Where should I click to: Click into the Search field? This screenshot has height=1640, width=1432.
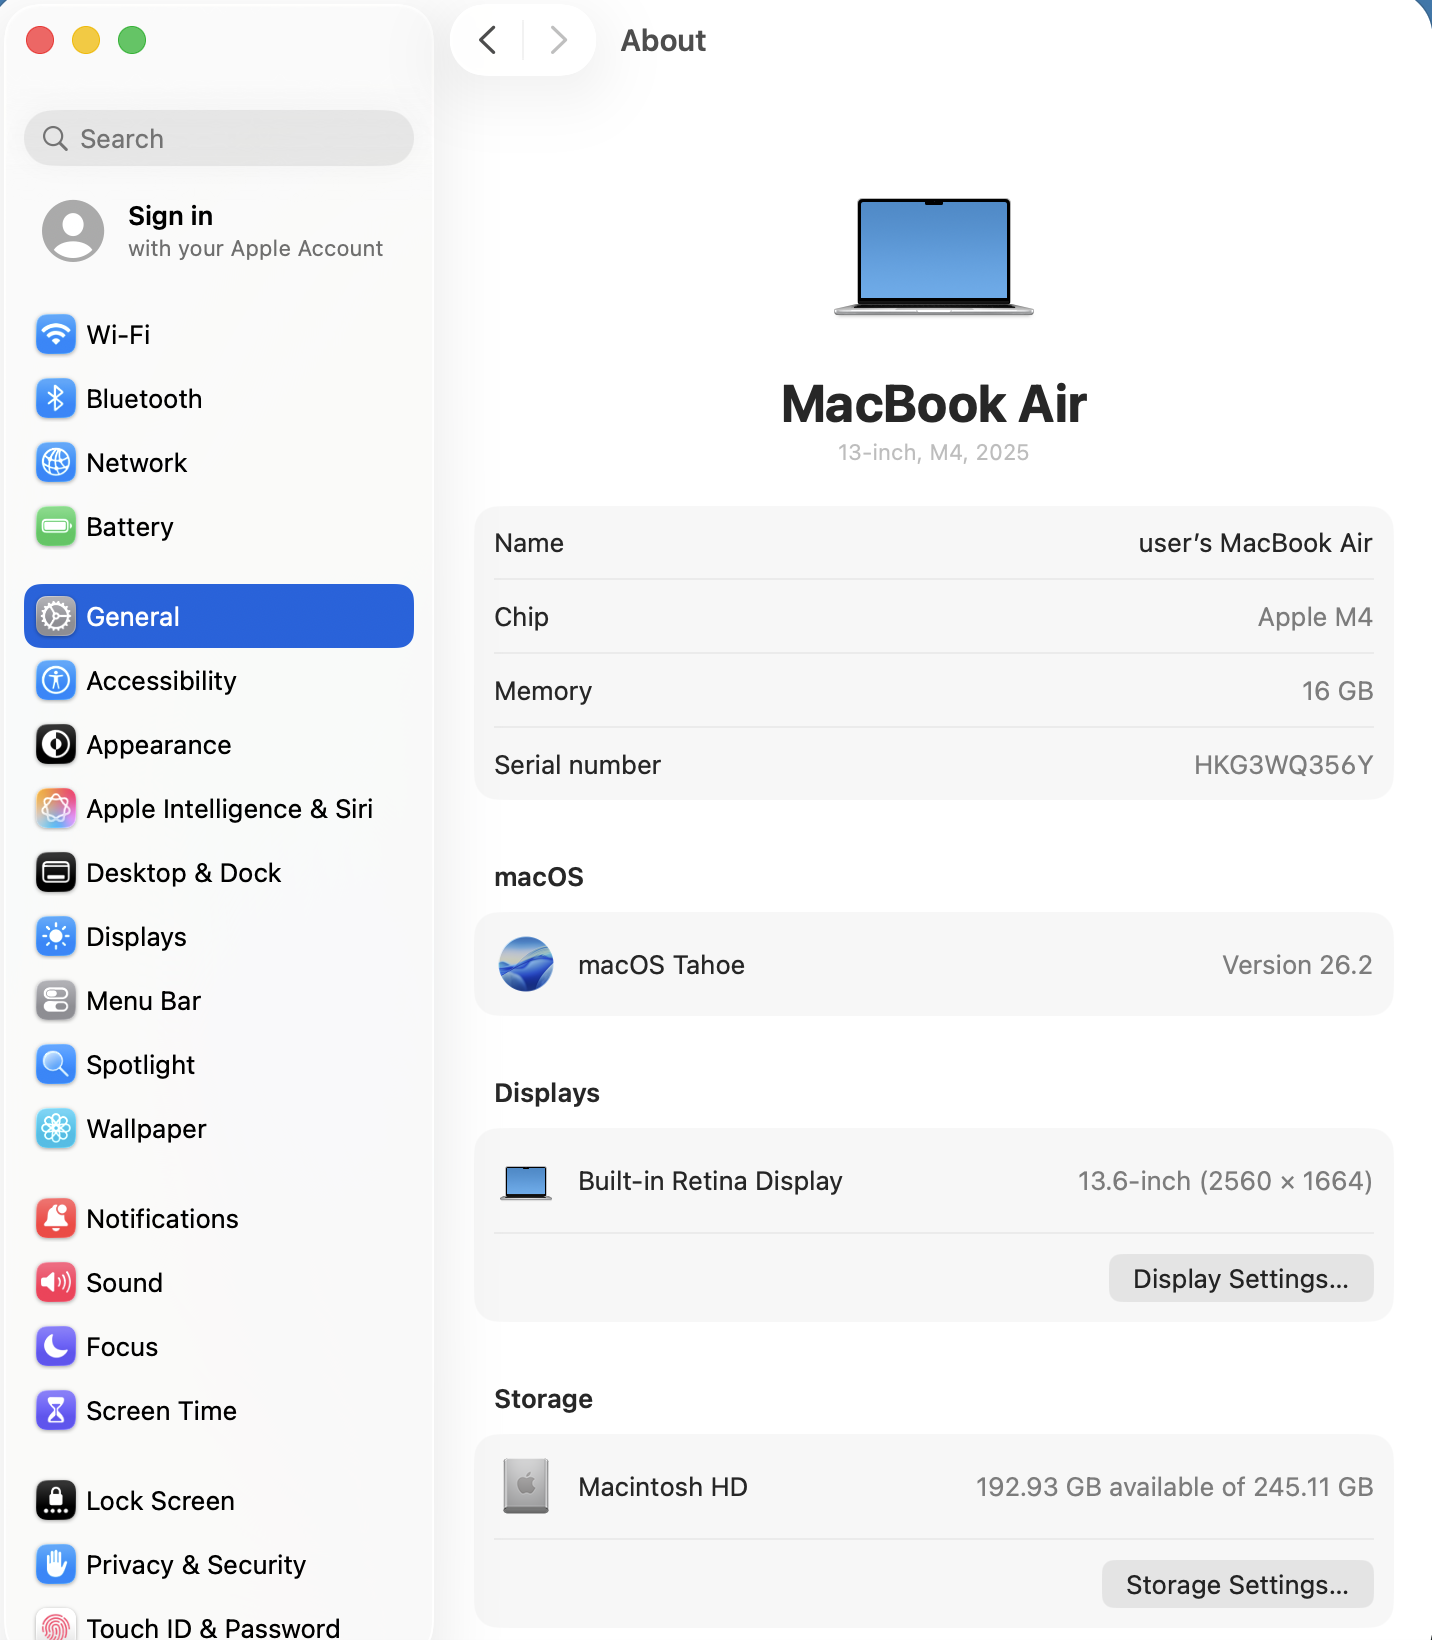219,139
